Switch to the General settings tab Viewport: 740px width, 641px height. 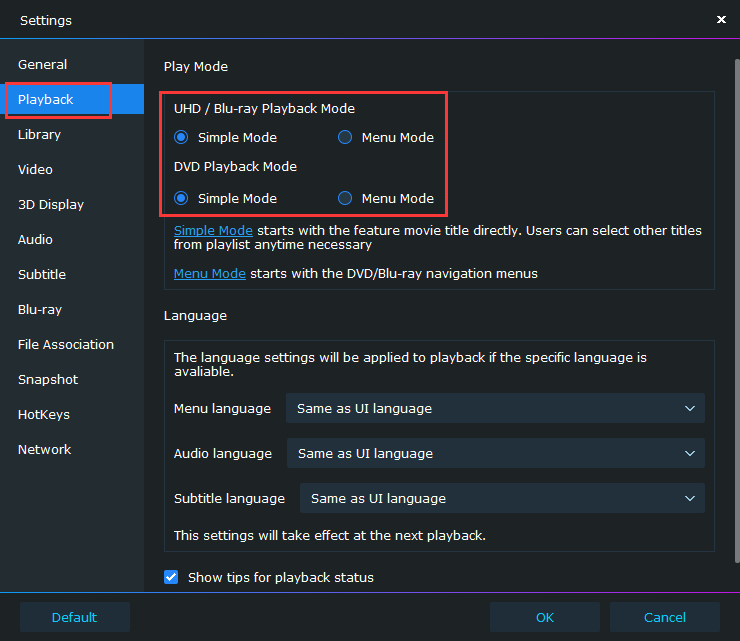point(43,65)
